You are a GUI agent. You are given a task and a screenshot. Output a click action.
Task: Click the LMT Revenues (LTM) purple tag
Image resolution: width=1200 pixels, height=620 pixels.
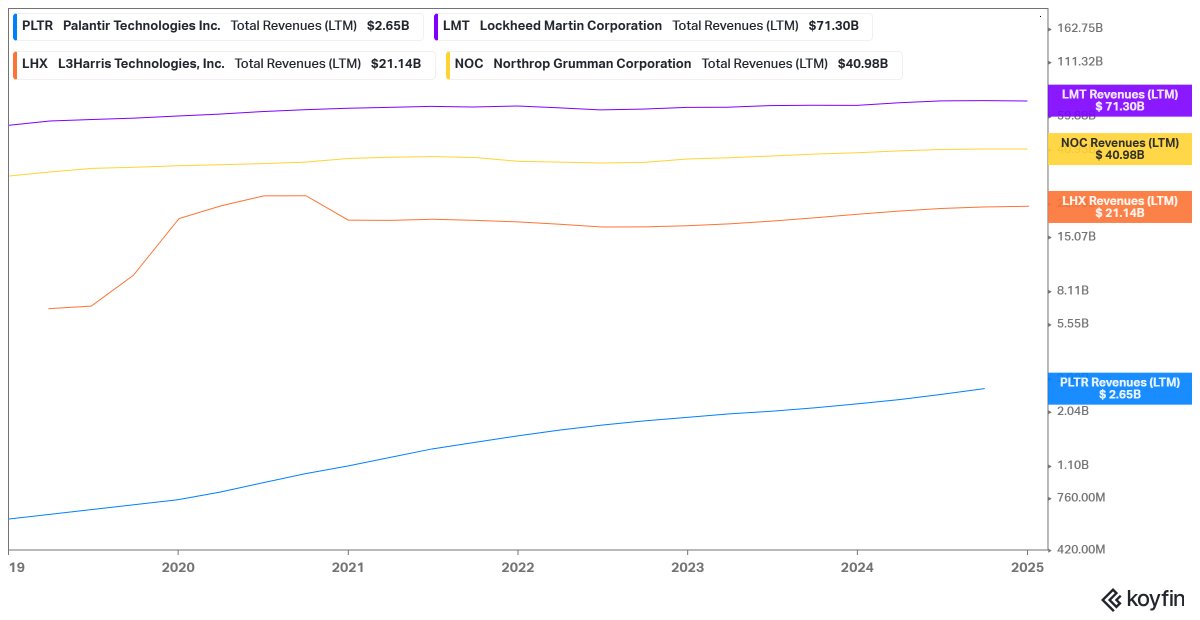coord(1120,100)
